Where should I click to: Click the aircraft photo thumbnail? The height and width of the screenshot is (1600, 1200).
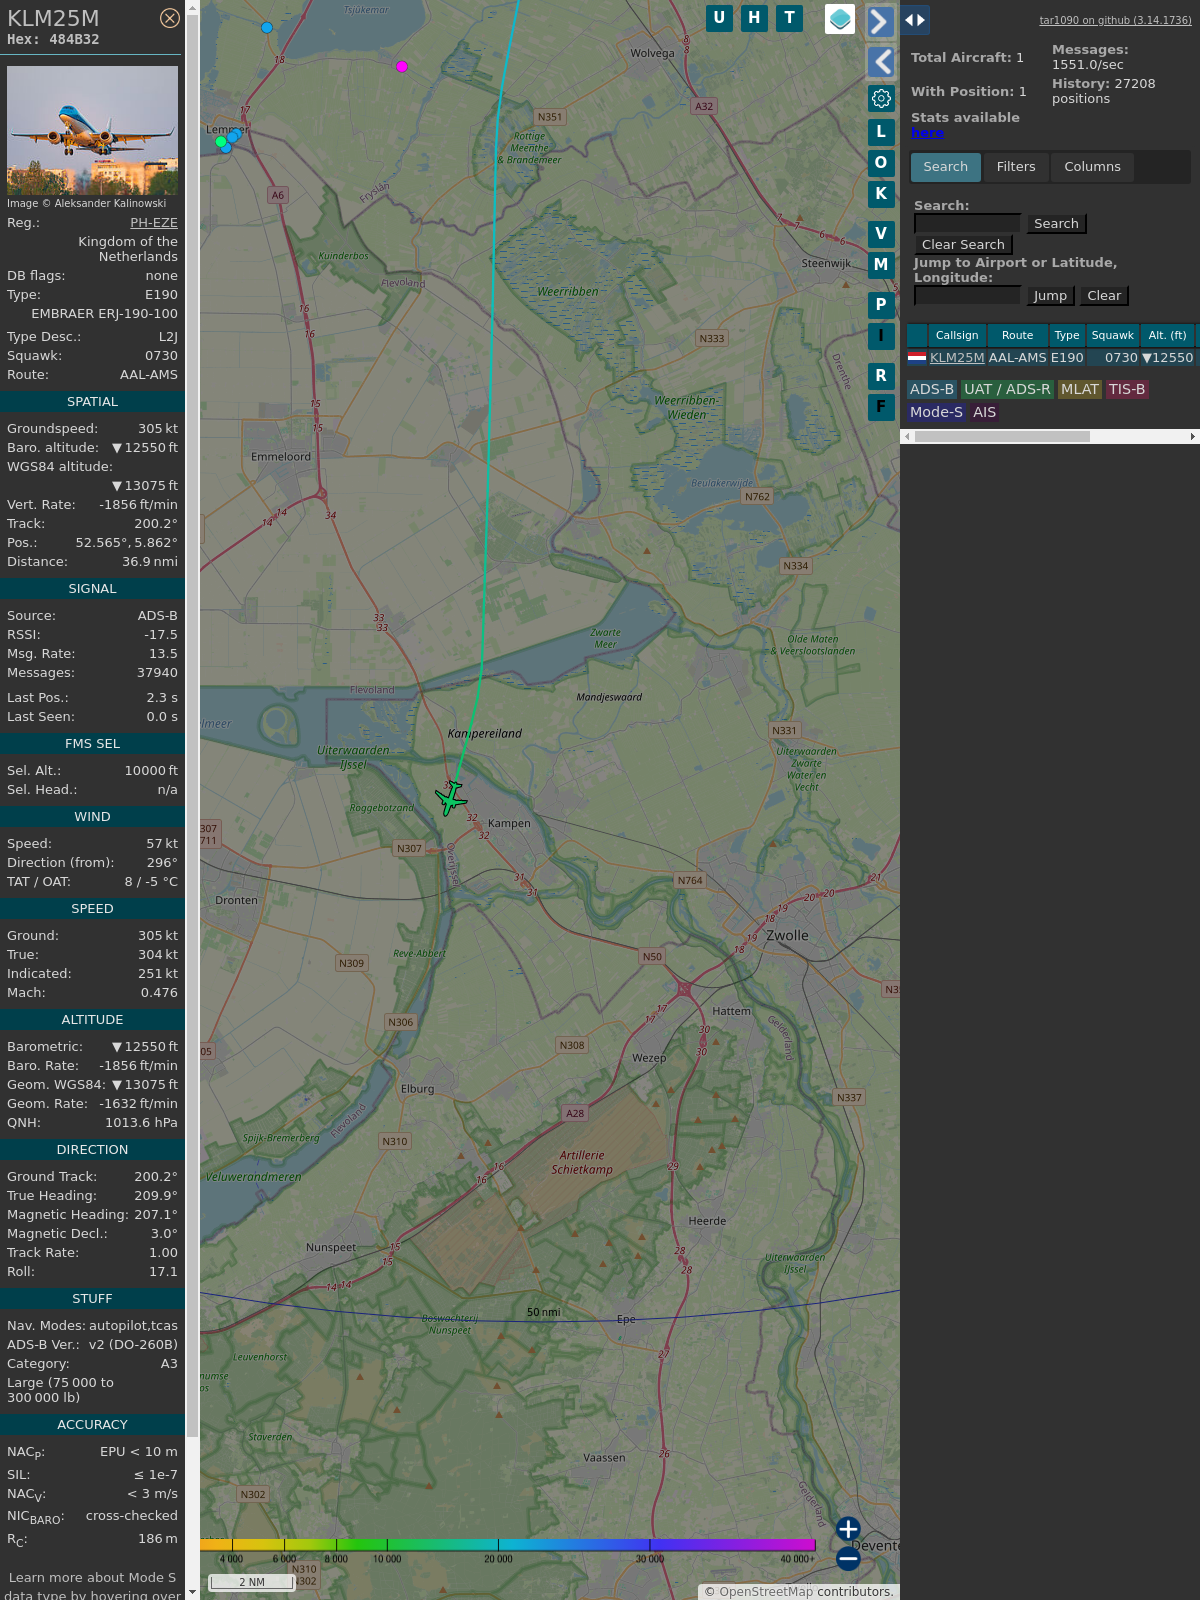point(92,130)
